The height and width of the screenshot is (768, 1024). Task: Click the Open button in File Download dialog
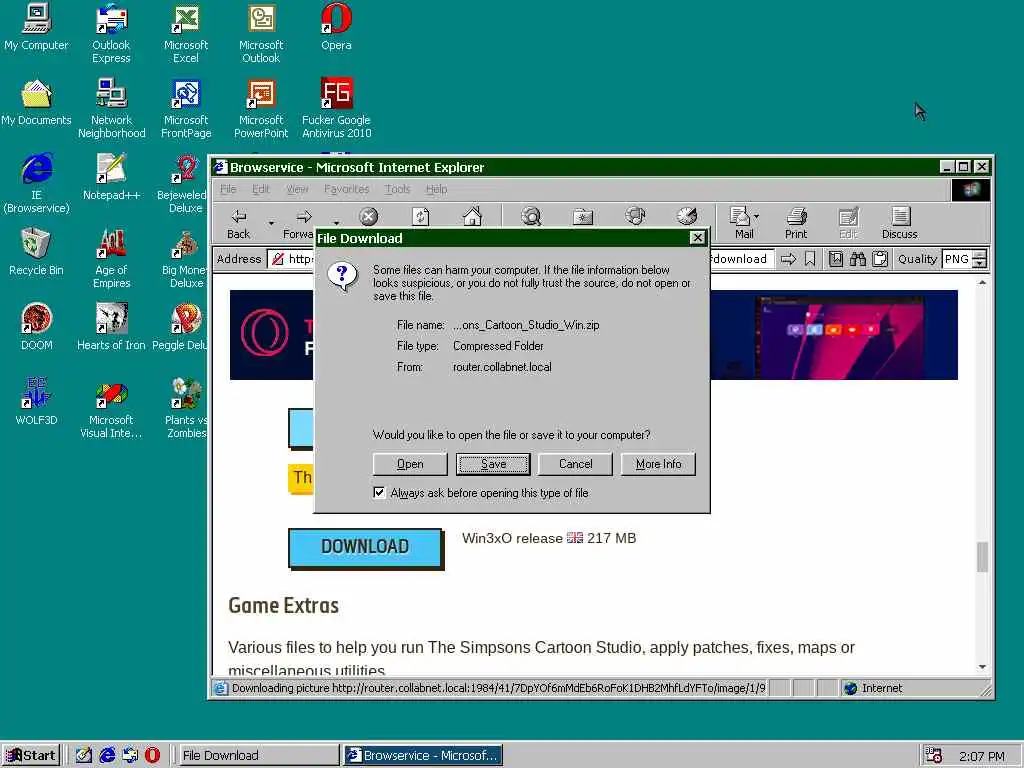(410, 464)
